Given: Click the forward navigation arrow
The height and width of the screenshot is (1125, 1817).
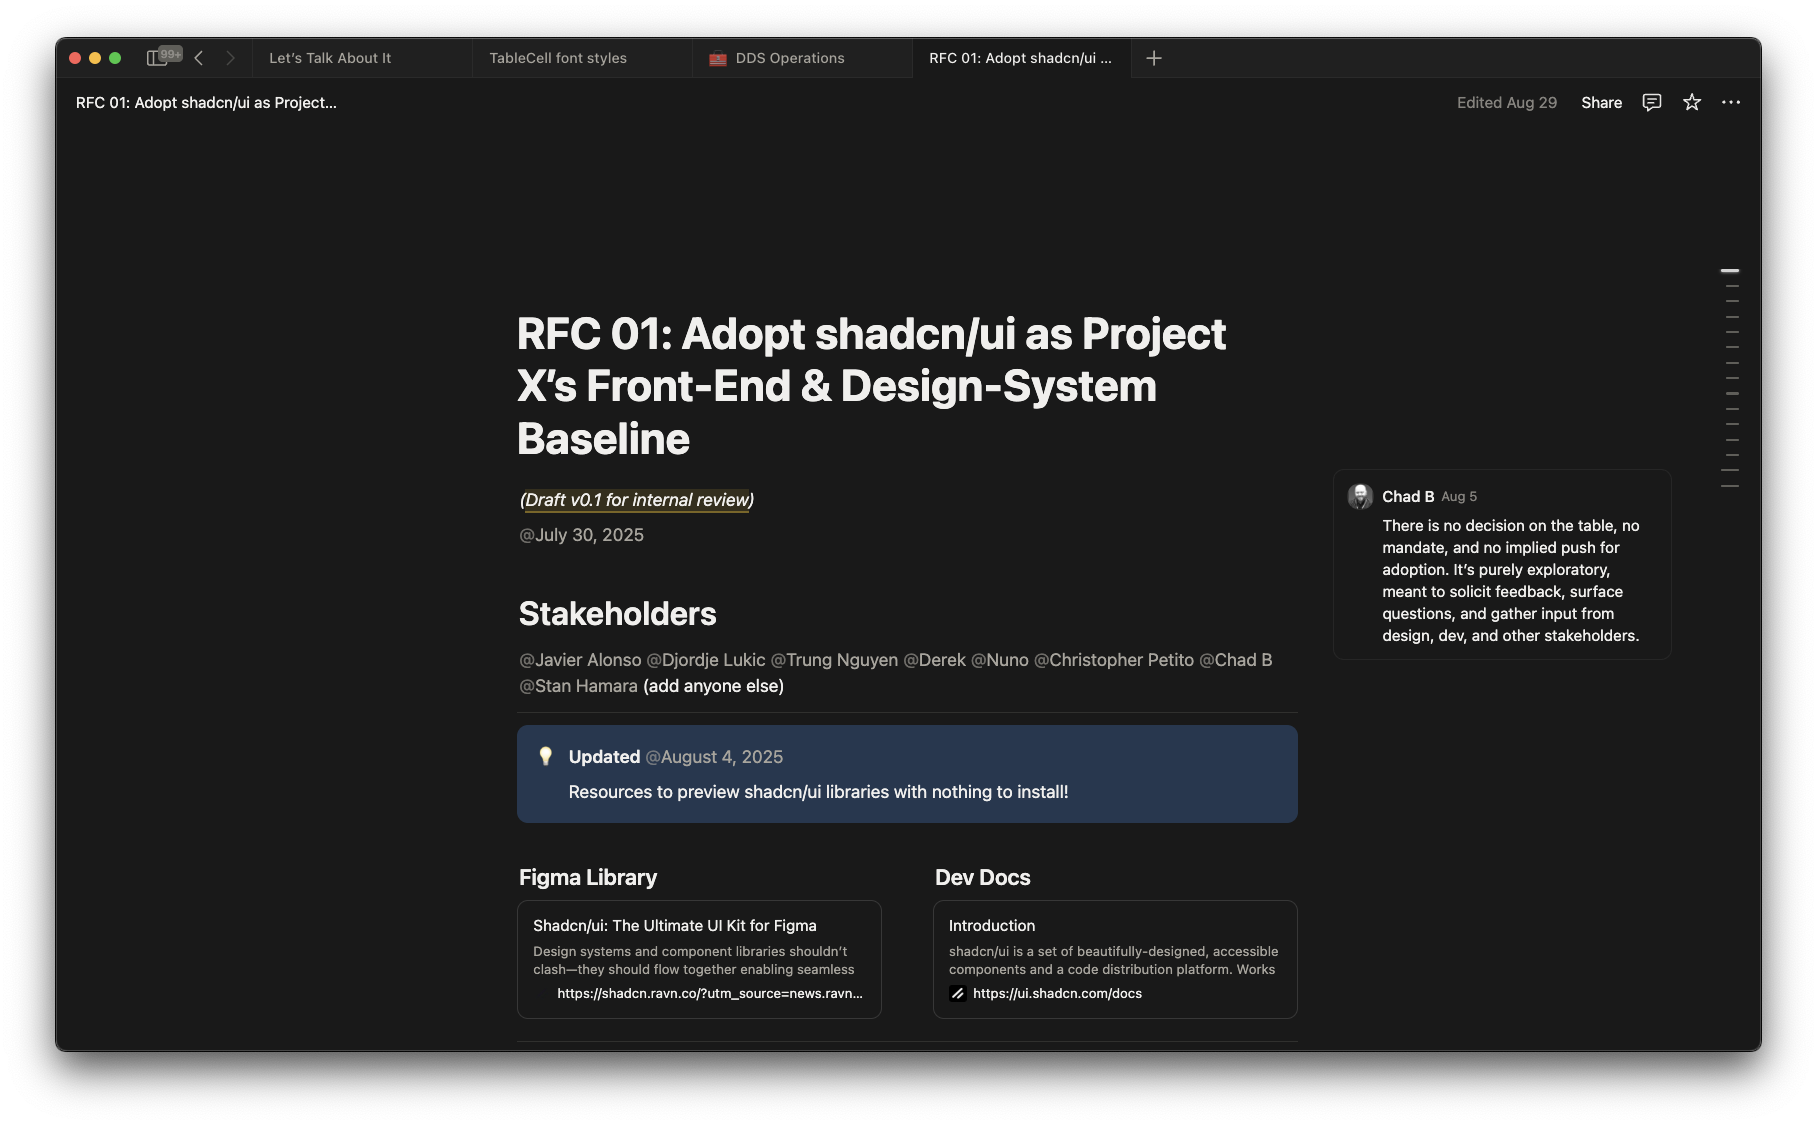Looking at the screenshot, I should 231,58.
